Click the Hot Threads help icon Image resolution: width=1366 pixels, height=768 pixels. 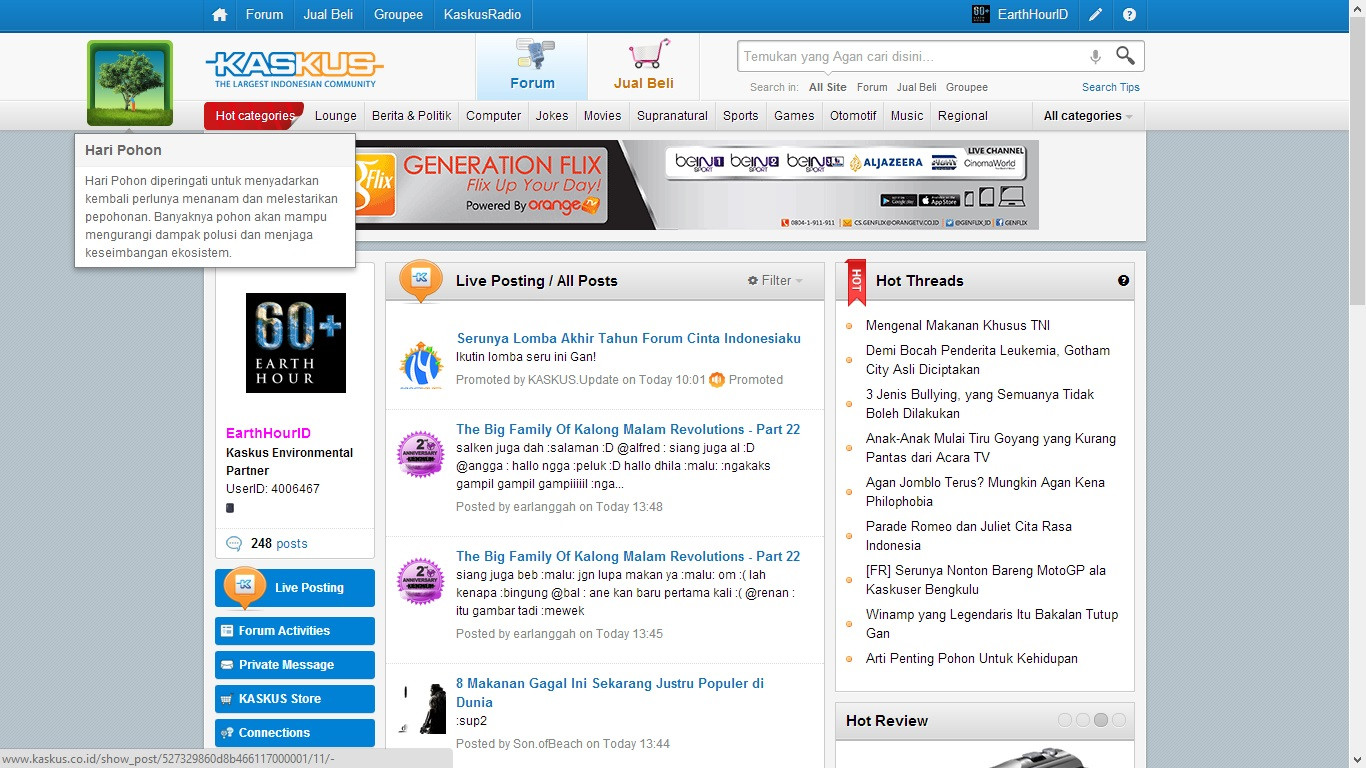(1123, 281)
